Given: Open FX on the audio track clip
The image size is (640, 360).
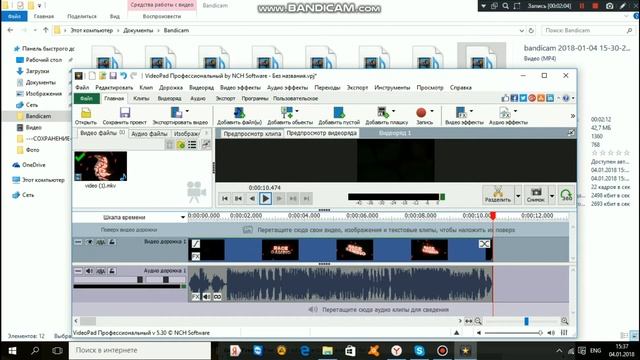Looking at the screenshot, I should pos(196,297).
